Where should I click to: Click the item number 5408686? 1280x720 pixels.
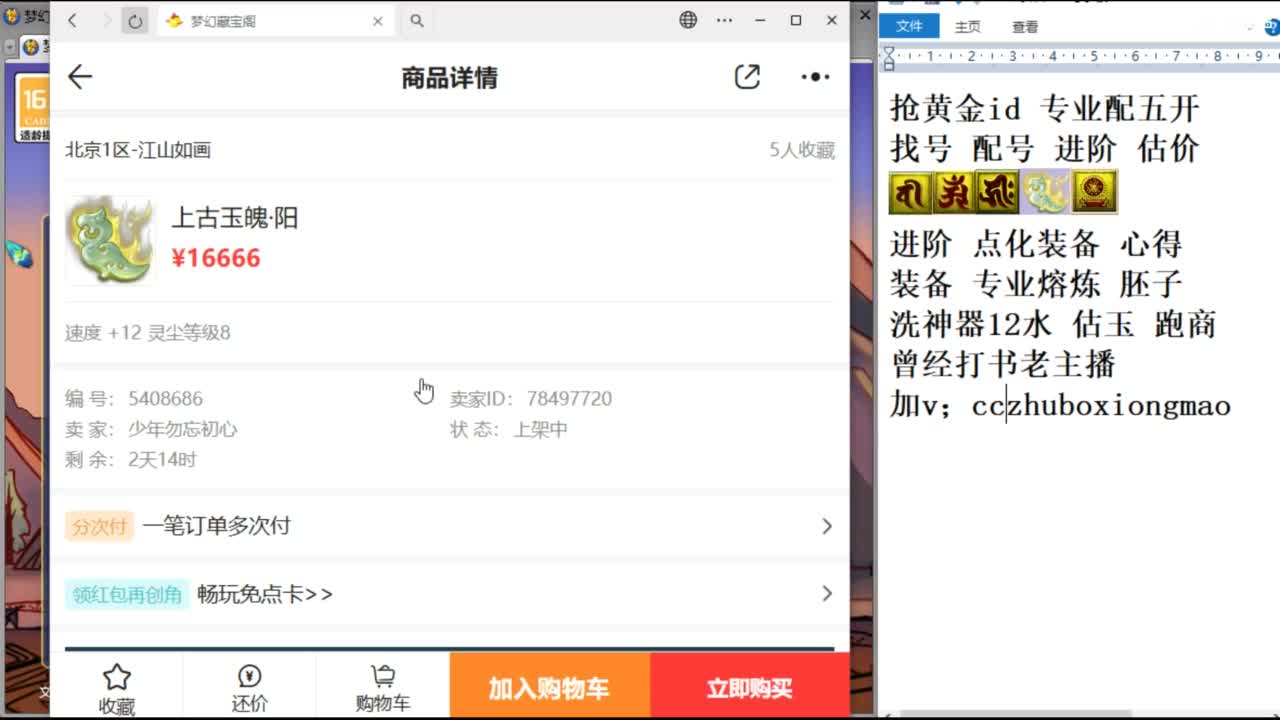click(x=166, y=398)
